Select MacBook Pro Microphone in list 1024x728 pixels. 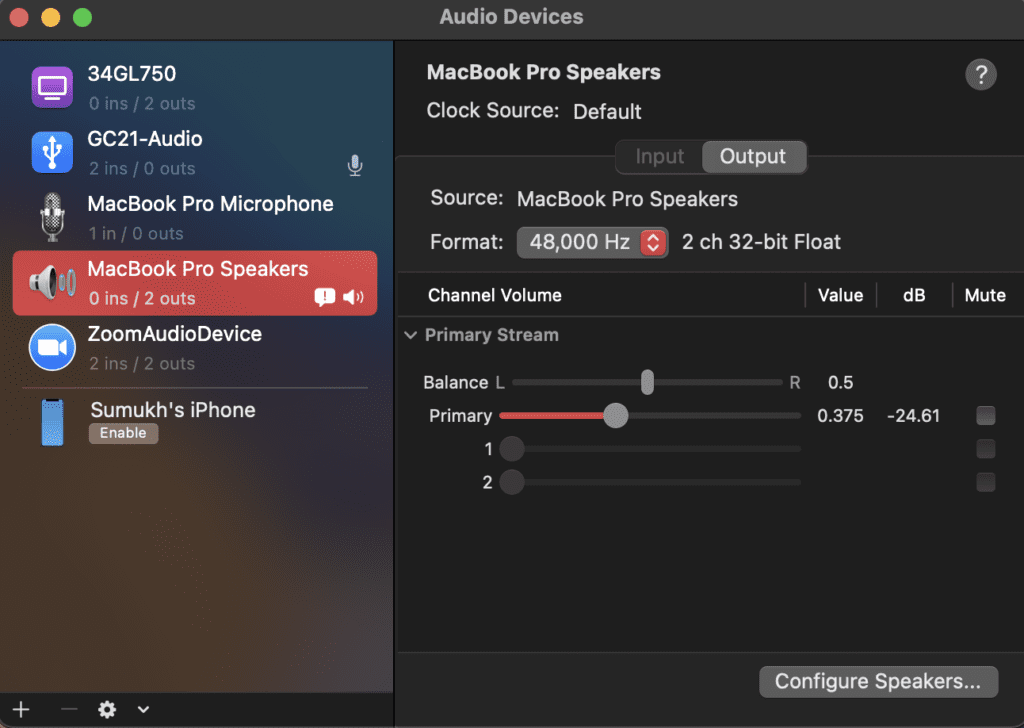pyautogui.click(x=195, y=217)
